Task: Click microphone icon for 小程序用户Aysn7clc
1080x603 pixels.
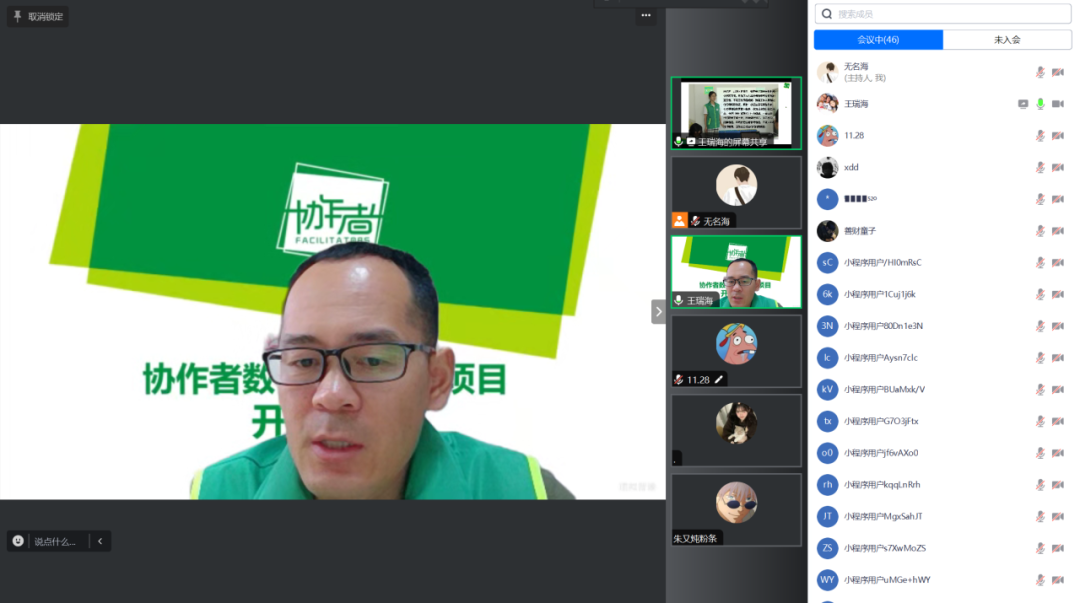Action: [1040, 358]
